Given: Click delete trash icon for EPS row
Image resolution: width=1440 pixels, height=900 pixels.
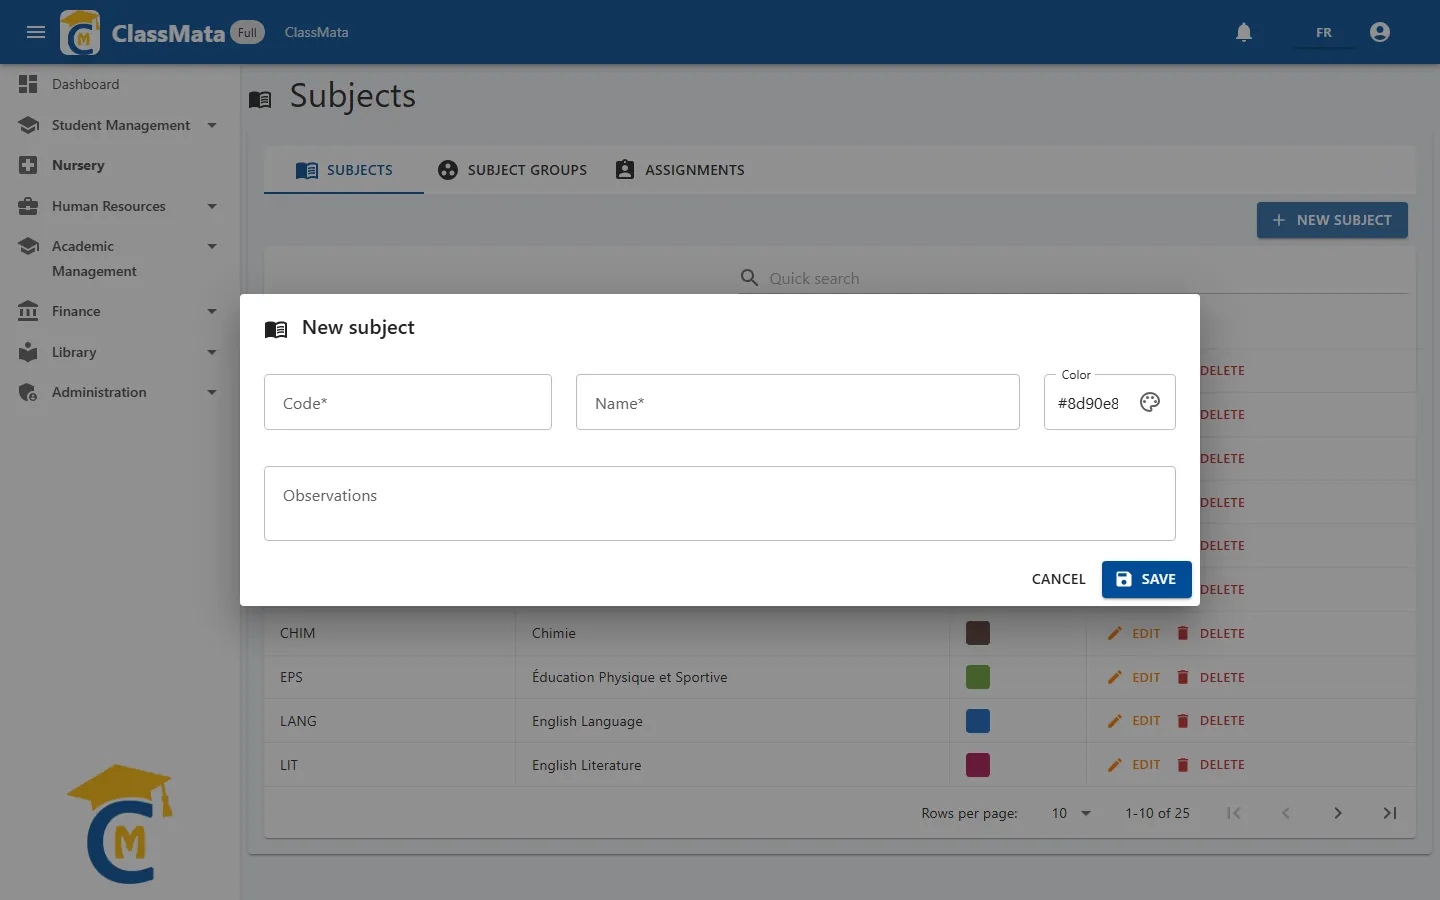Looking at the screenshot, I should [x=1183, y=677].
